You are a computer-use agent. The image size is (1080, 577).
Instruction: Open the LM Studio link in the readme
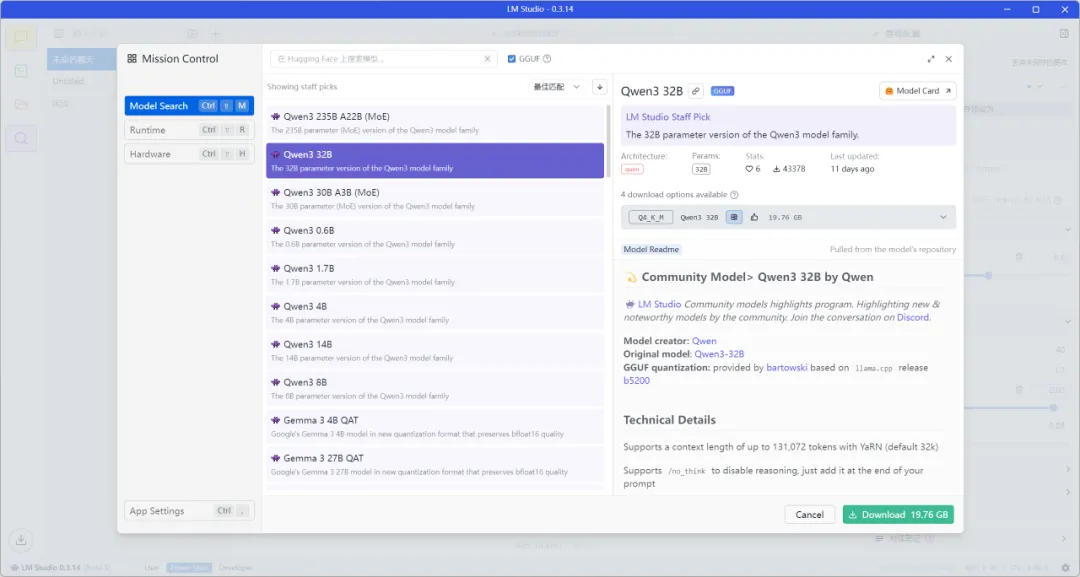[659, 304]
